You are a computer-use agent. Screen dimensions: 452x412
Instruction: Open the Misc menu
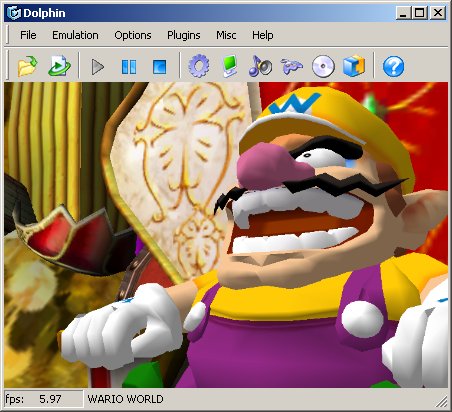(226, 35)
